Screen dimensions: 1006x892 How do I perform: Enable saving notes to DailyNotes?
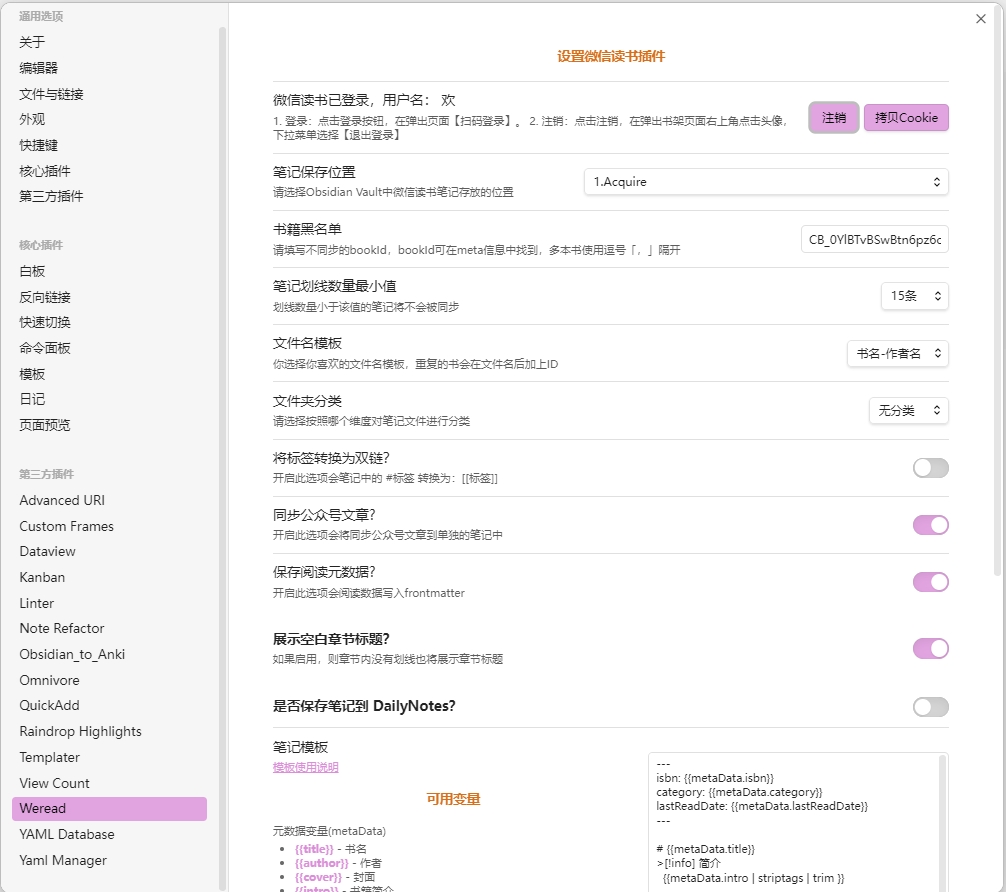930,707
